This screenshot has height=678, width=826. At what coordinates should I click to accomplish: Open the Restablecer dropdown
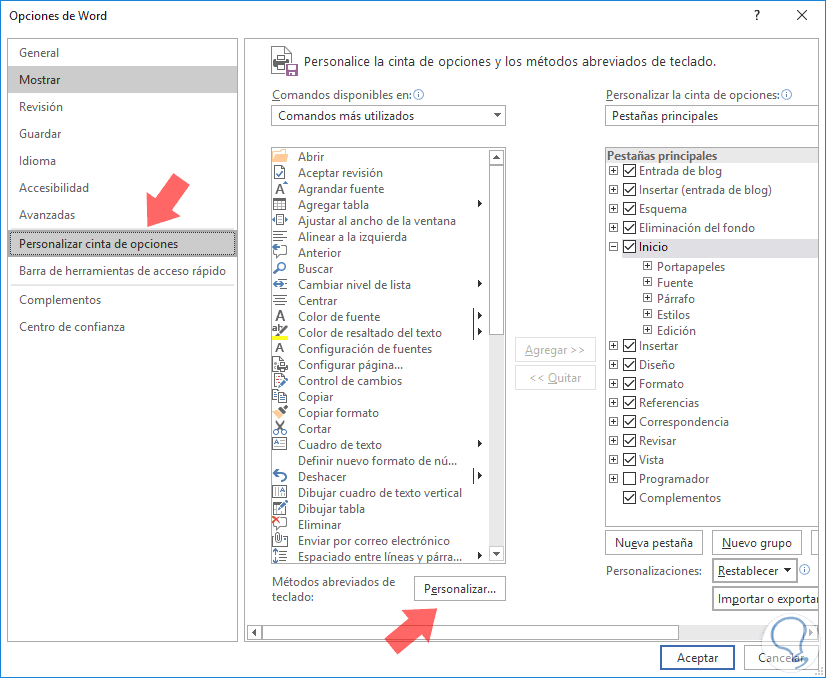(754, 571)
